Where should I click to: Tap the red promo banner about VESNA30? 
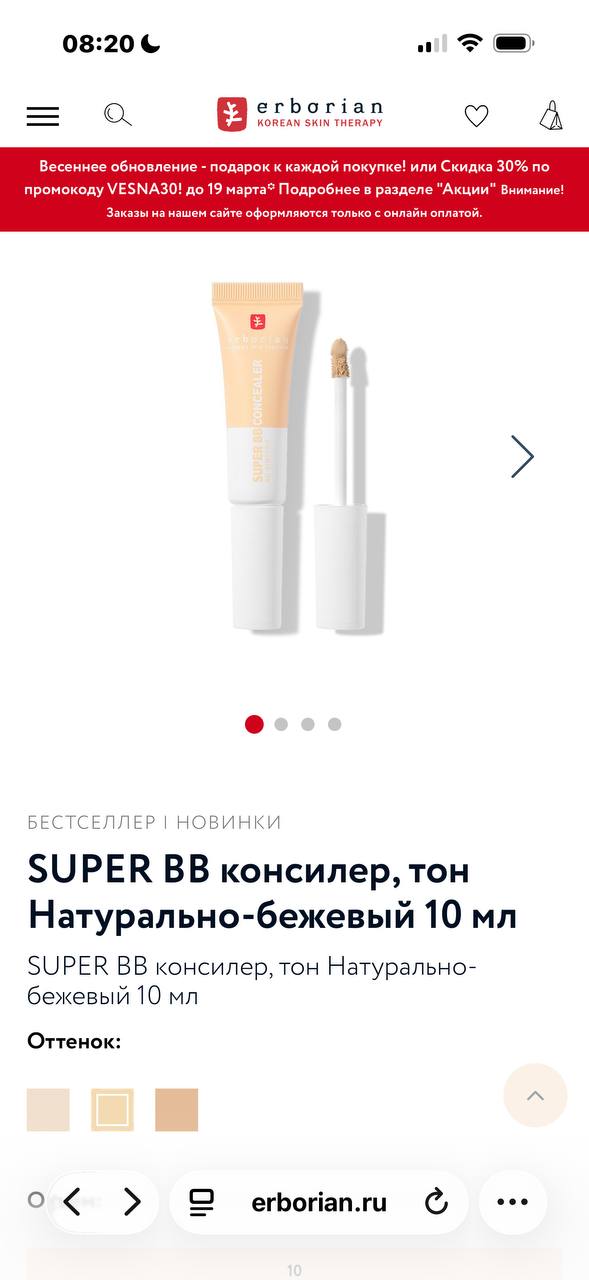coord(294,189)
